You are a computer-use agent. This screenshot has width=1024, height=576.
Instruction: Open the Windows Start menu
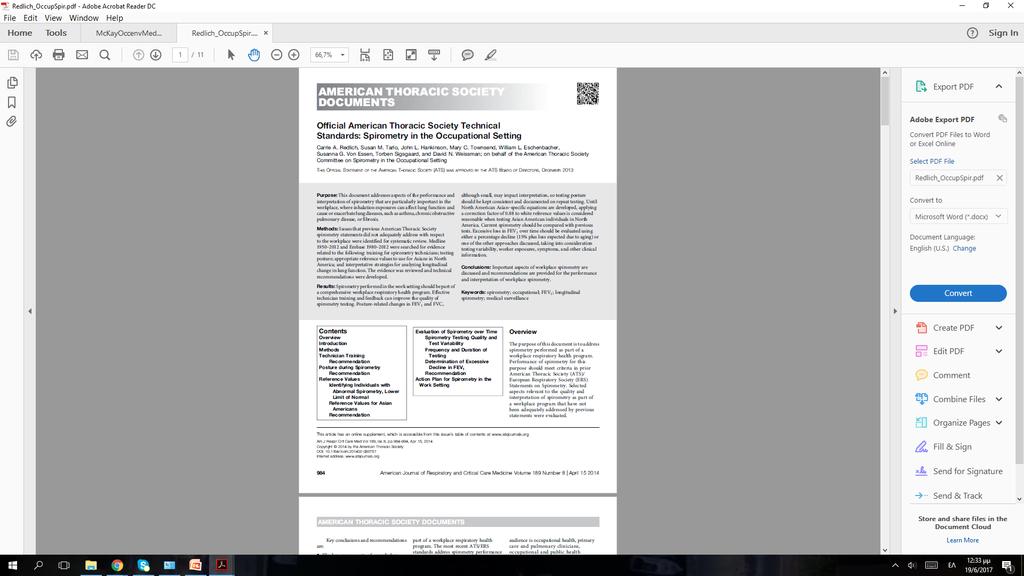(12, 565)
